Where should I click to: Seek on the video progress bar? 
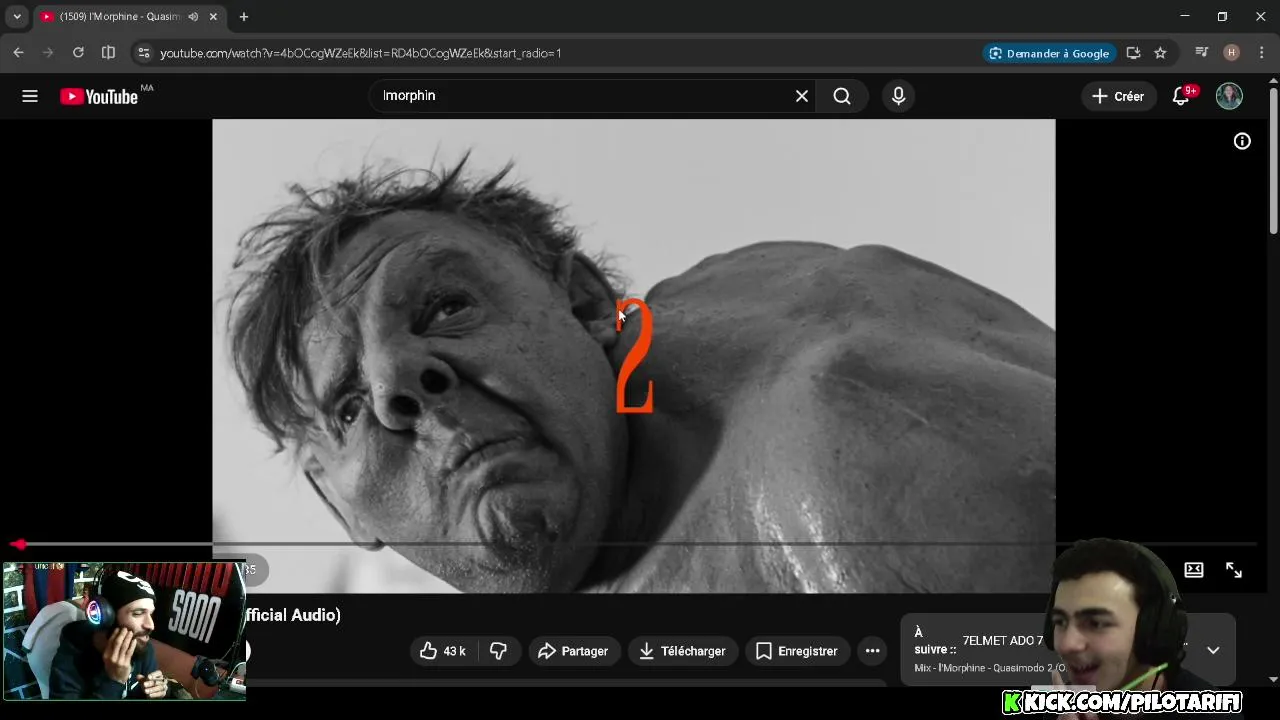click(x=634, y=544)
